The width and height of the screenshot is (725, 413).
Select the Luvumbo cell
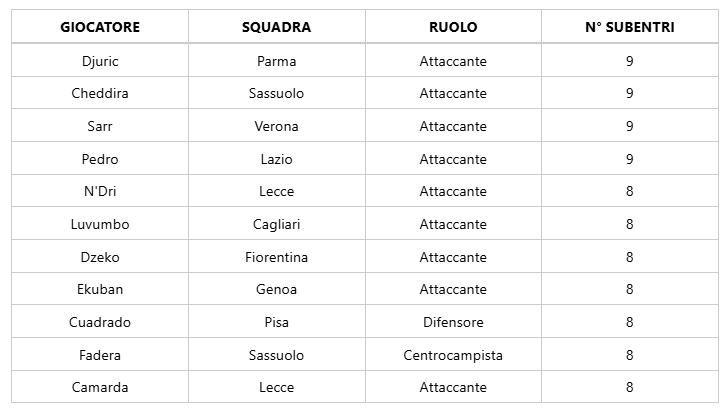click(x=100, y=224)
